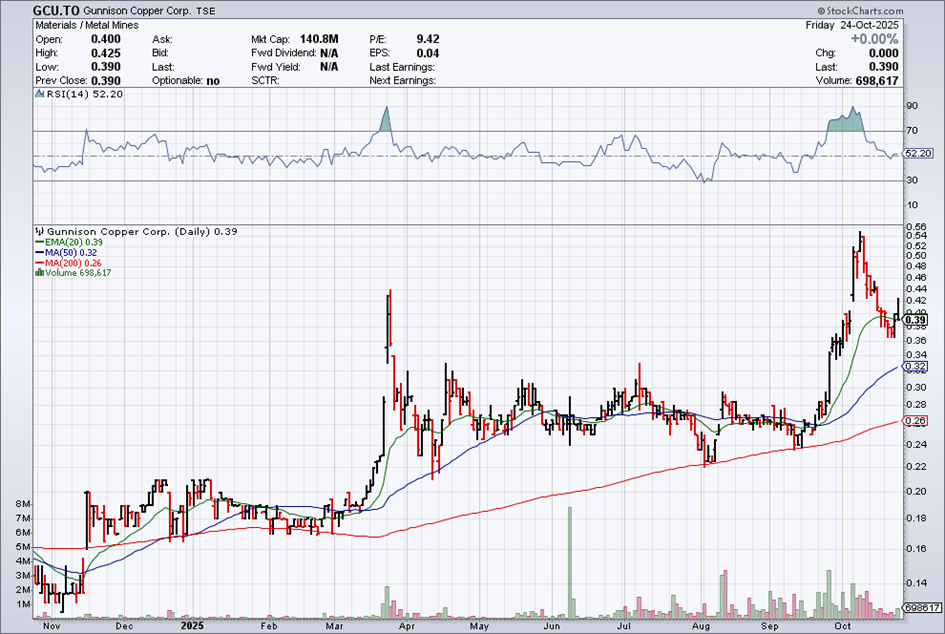
Task: Click the SCTR: label
Action: (x=265, y=81)
